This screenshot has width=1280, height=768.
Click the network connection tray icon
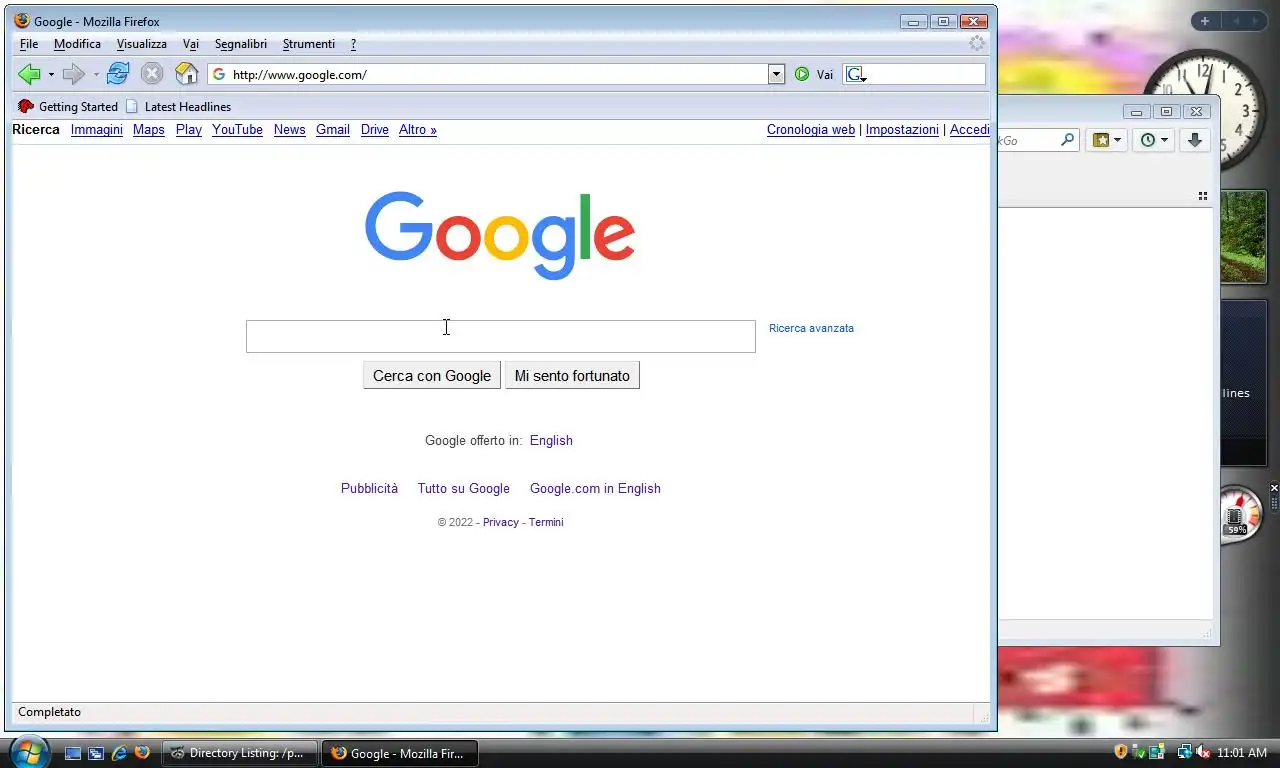1184,752
